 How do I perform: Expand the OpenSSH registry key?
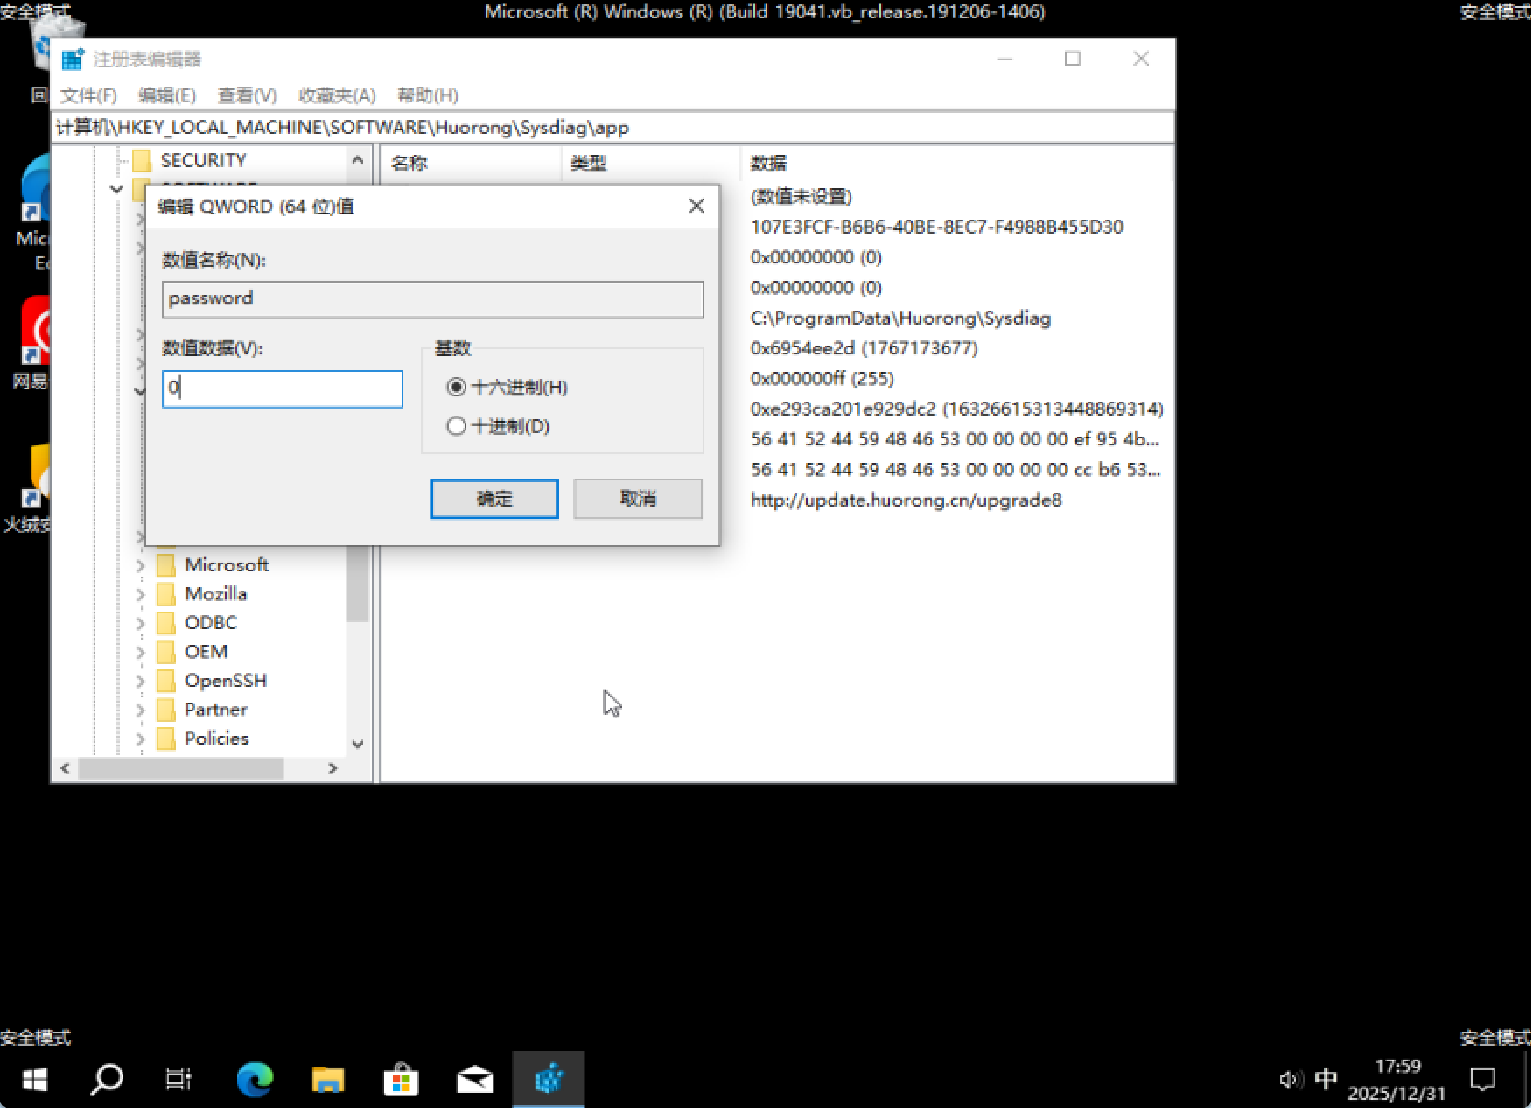(x=140, y=681)
